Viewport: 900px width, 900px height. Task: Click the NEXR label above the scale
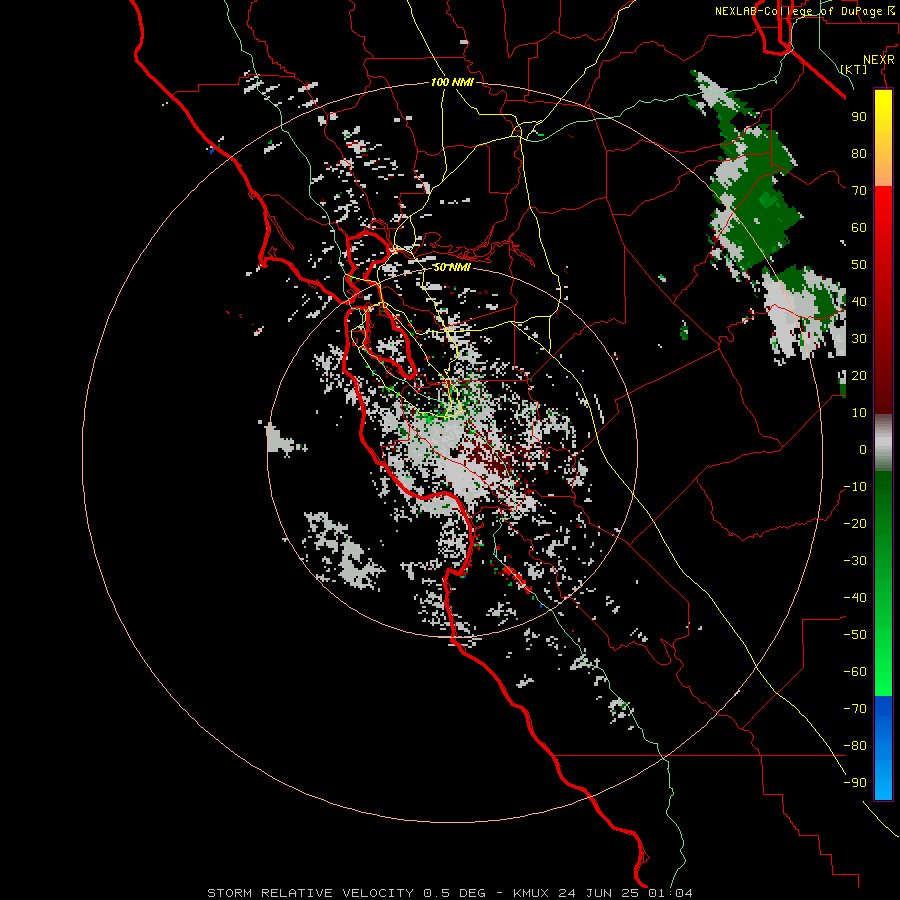tap(878, 60)
